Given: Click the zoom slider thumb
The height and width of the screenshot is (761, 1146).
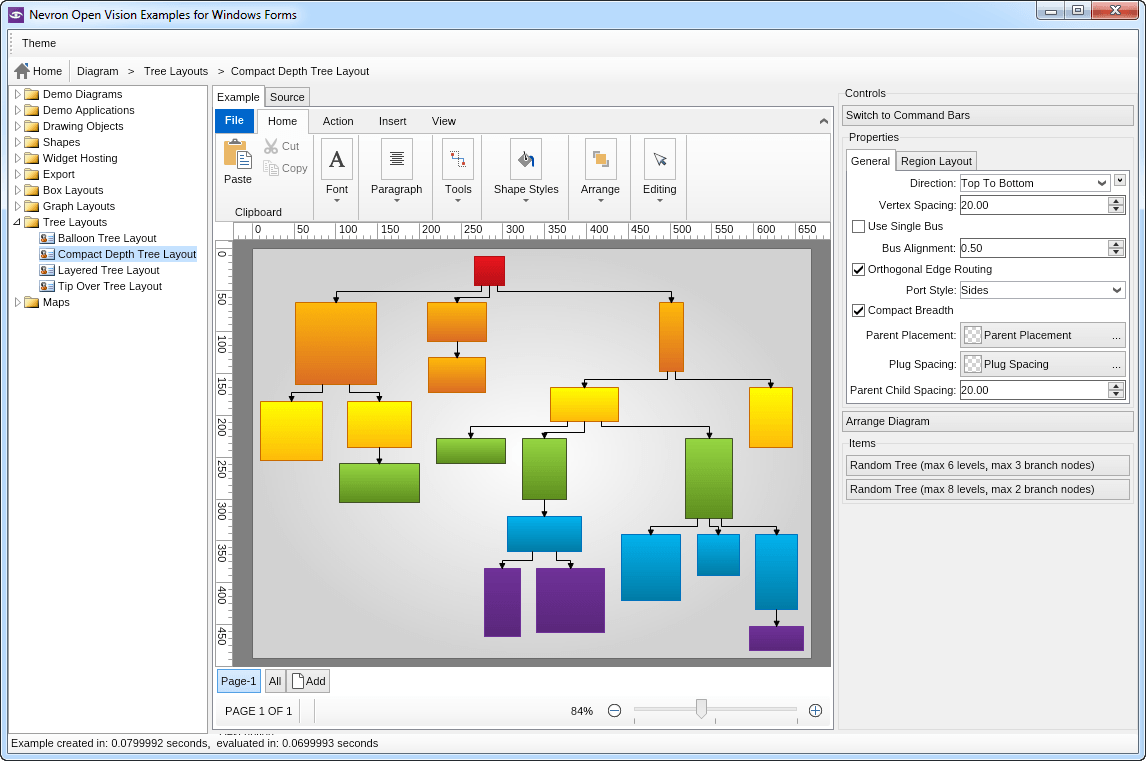Looking at the screenshot, I should pyautogui.click(x=701, y=709).
